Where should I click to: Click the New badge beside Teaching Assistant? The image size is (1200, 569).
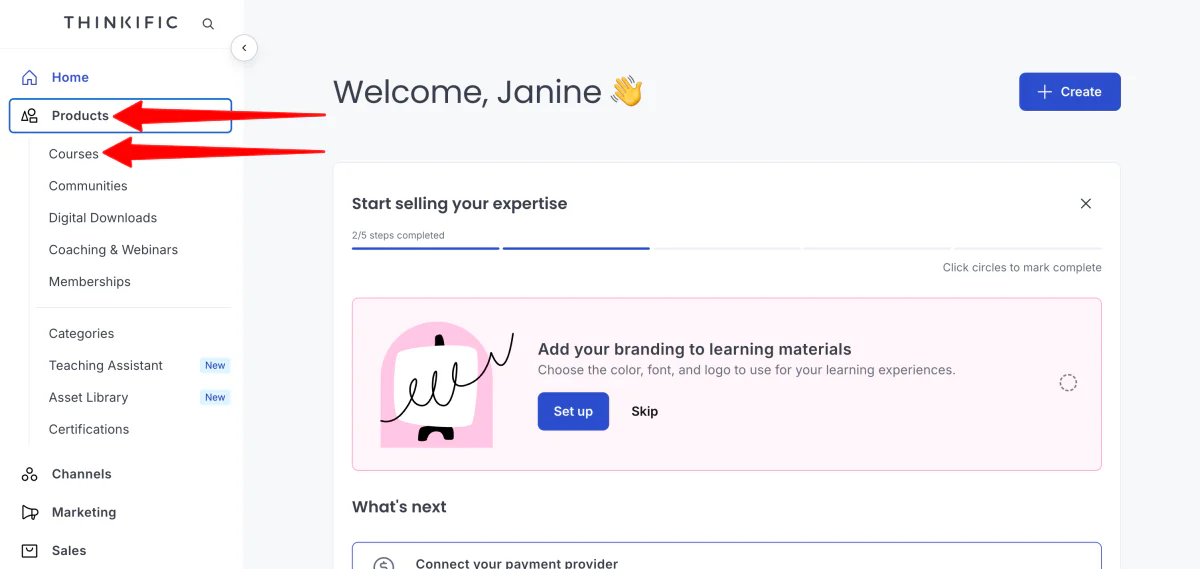[x=215, y=366]
